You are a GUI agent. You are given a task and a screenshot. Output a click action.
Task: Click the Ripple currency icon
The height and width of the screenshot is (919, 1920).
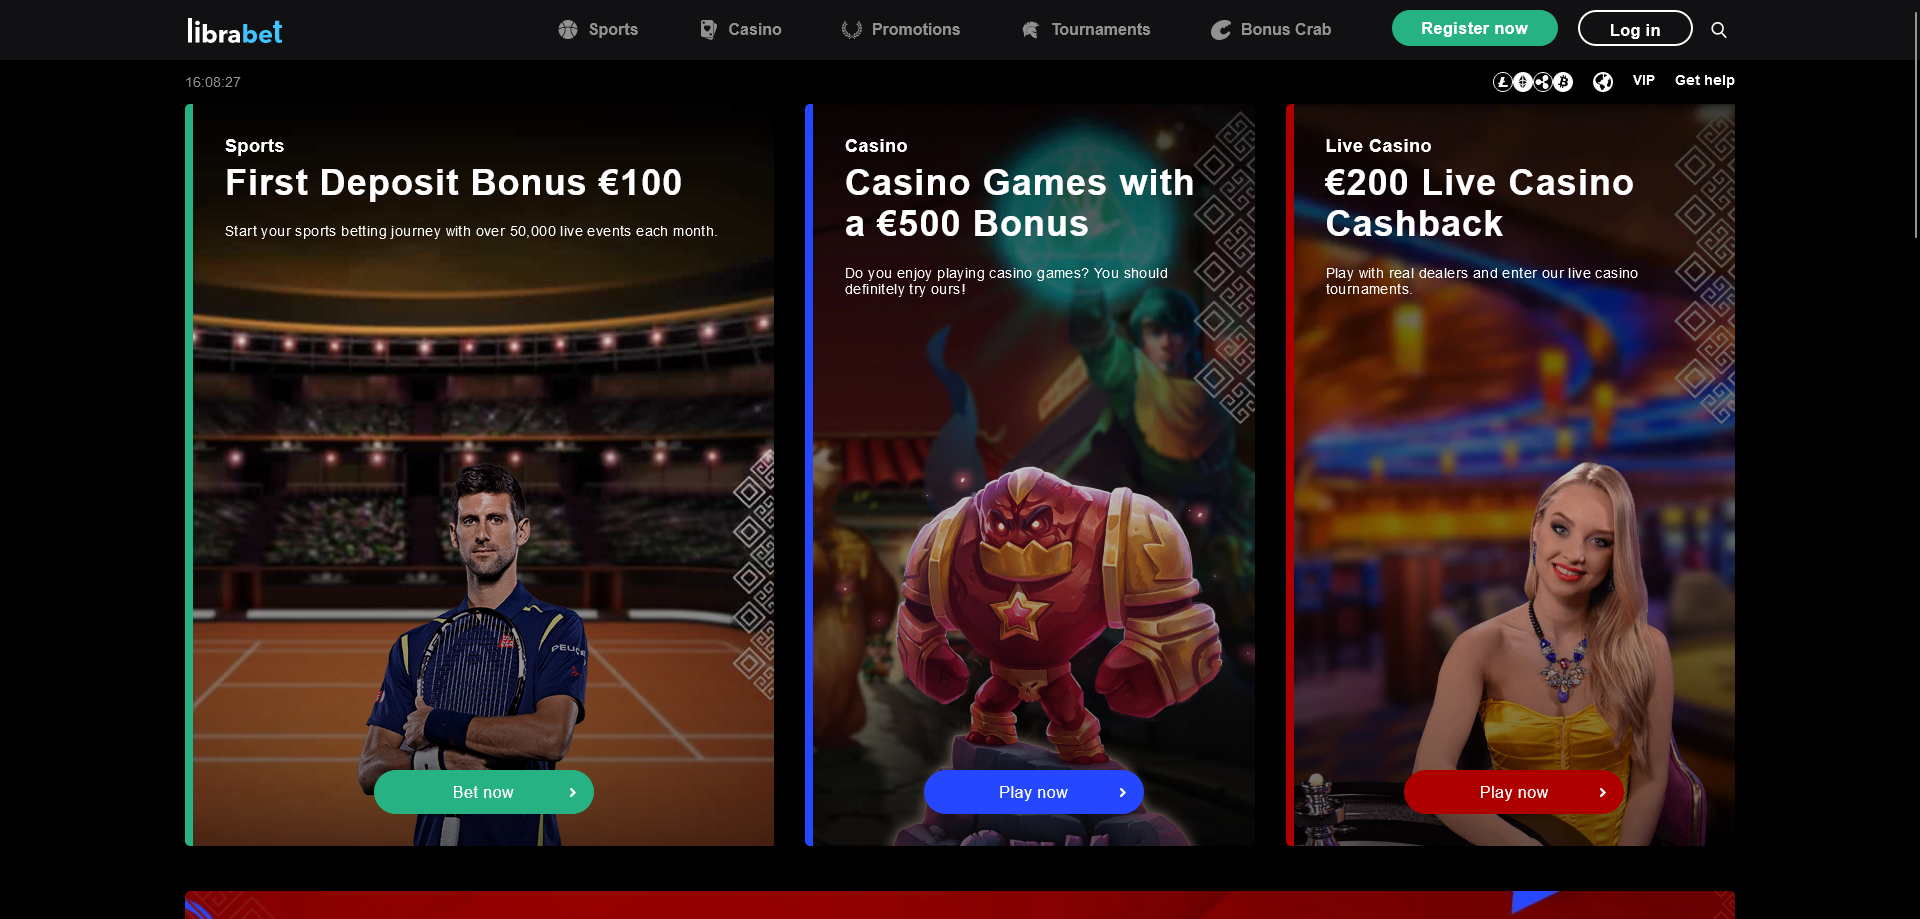click(1543, 82)
